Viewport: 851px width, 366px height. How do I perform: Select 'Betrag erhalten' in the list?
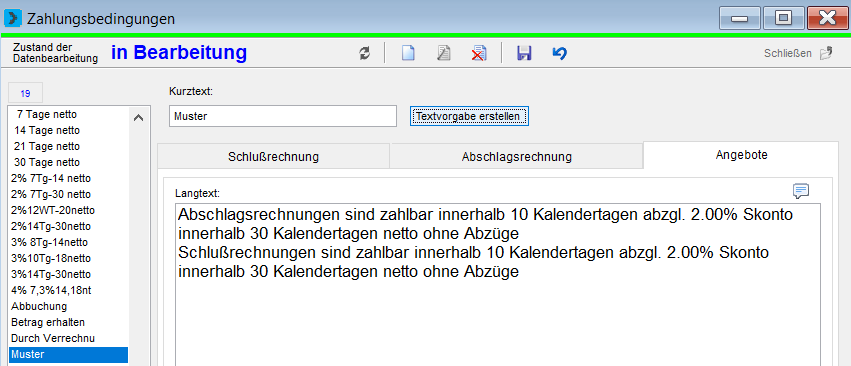pos(69,323)
